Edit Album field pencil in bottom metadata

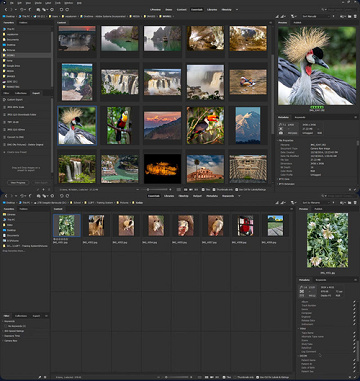click(x=354, y=302)
